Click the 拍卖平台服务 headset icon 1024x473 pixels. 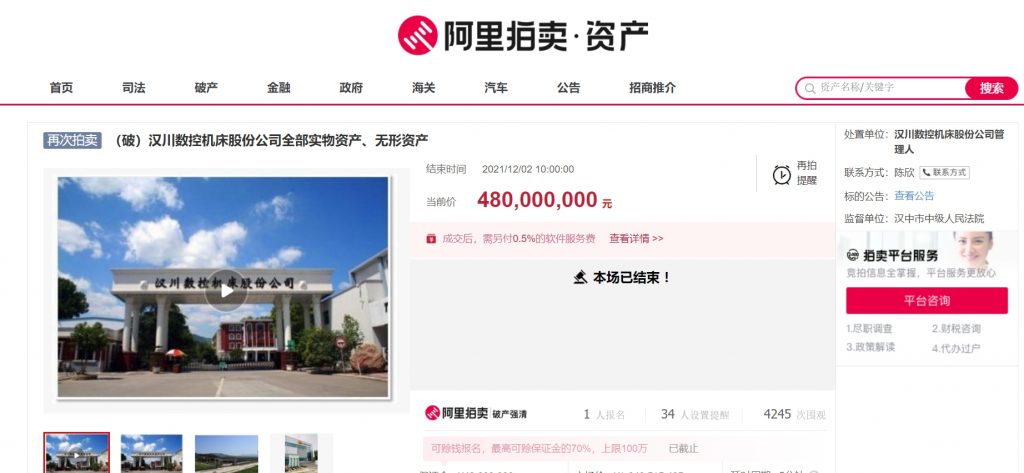(x=853, y=255)
